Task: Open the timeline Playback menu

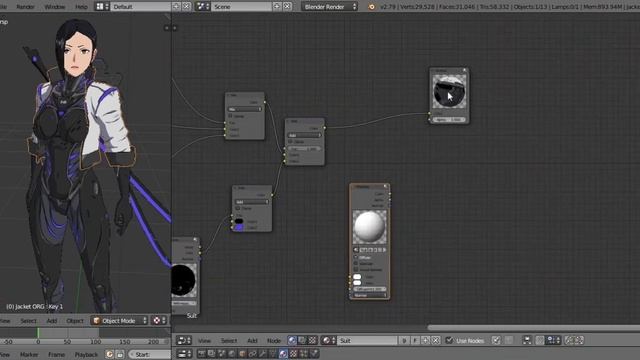Action: coord(86,354)
